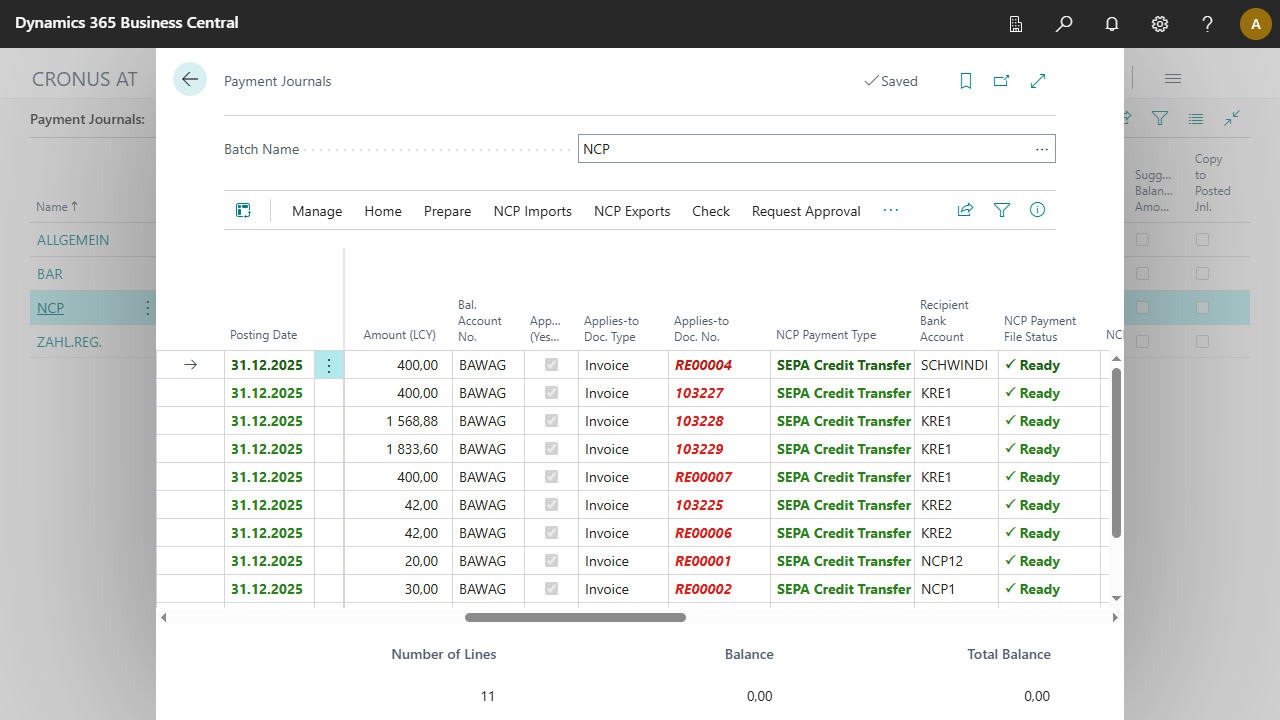This screenshot has height=720, width=1280.
Task: Select the NCP12 recipient bank cell
Action: coord(956,561)
